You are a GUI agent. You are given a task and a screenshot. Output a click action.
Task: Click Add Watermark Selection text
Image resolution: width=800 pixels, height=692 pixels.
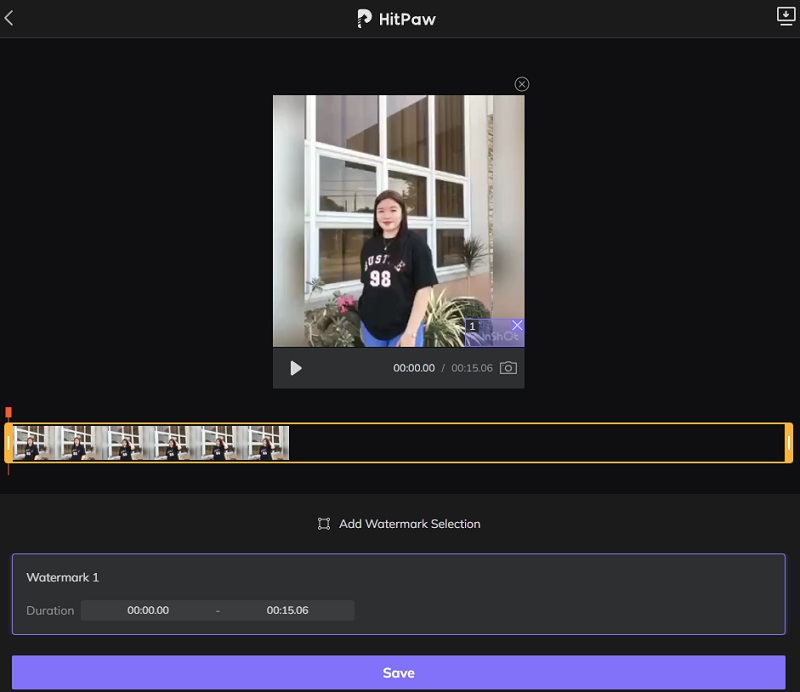pos(409,524)
